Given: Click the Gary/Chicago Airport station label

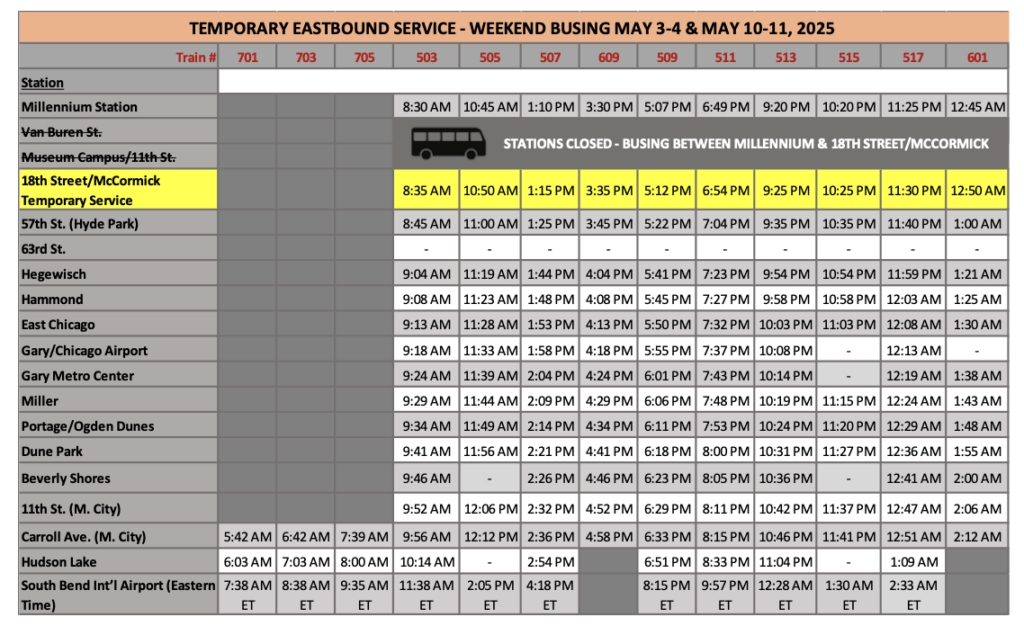Looking at the screenshot, I should coord(84,351).
